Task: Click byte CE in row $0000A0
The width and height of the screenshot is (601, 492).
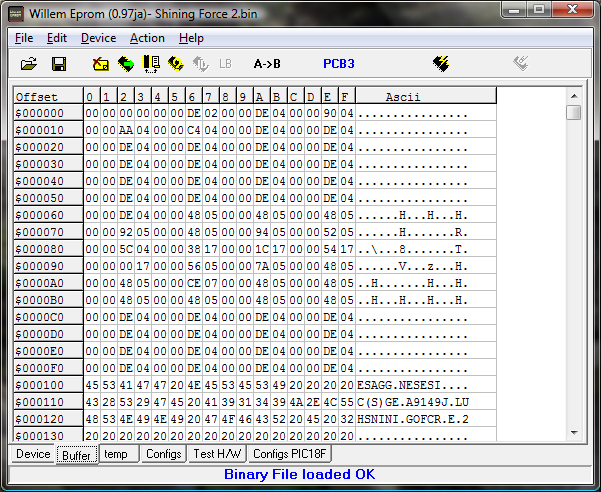Action: [x=194, y=283]
